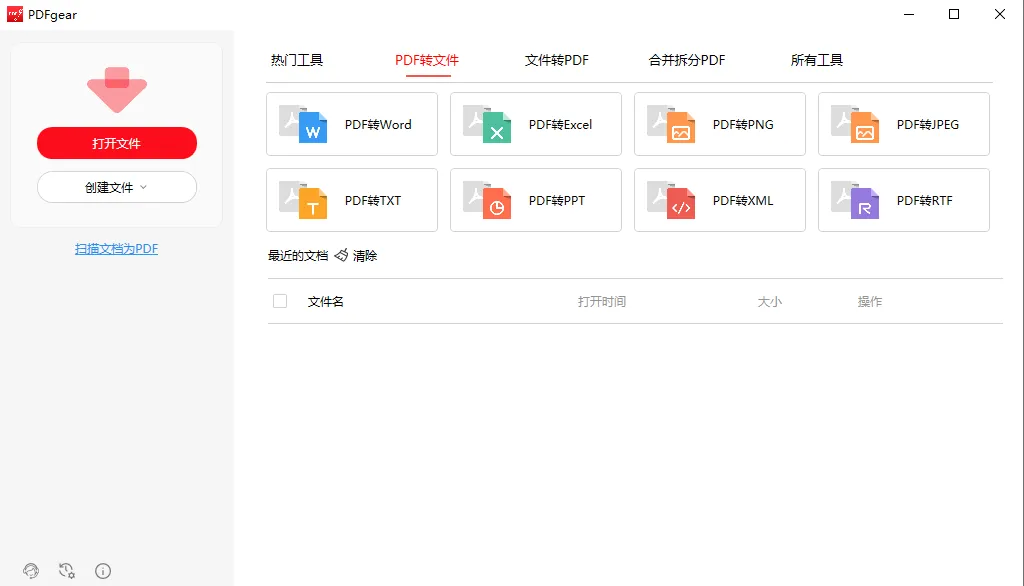Screen dimensions: 1024x586
Task: Open the PDF转XML converter
Action: coord(720,200)
